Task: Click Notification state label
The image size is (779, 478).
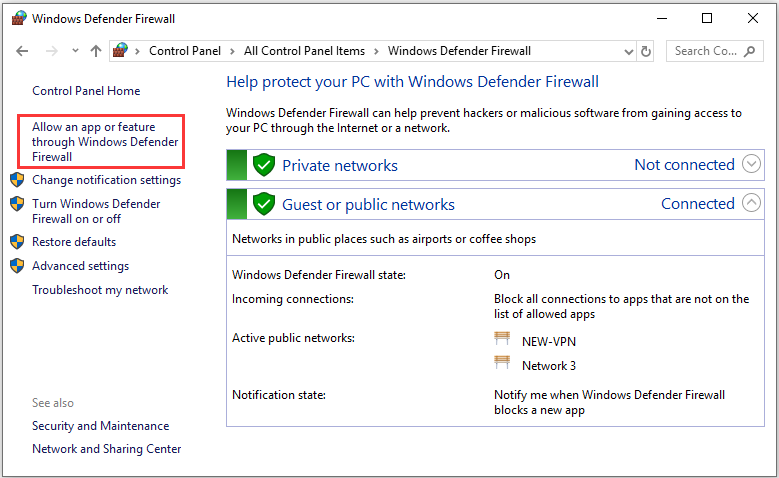Action: (x=279, y=395)
